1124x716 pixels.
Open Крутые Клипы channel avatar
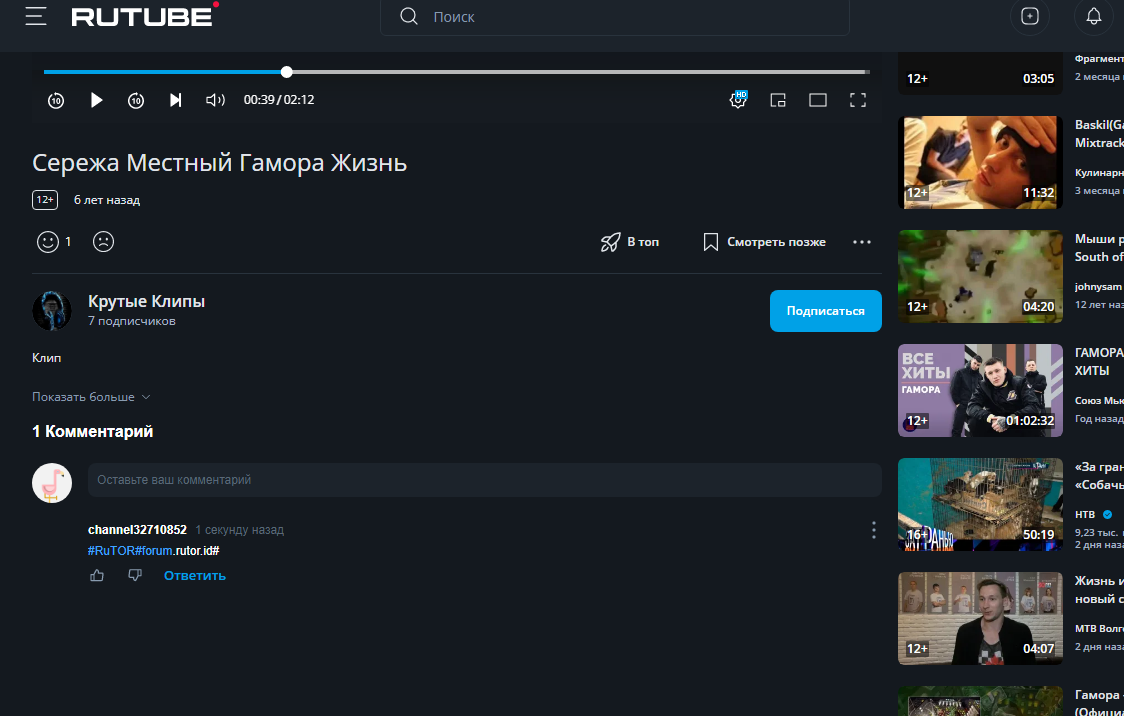[52, 311]
